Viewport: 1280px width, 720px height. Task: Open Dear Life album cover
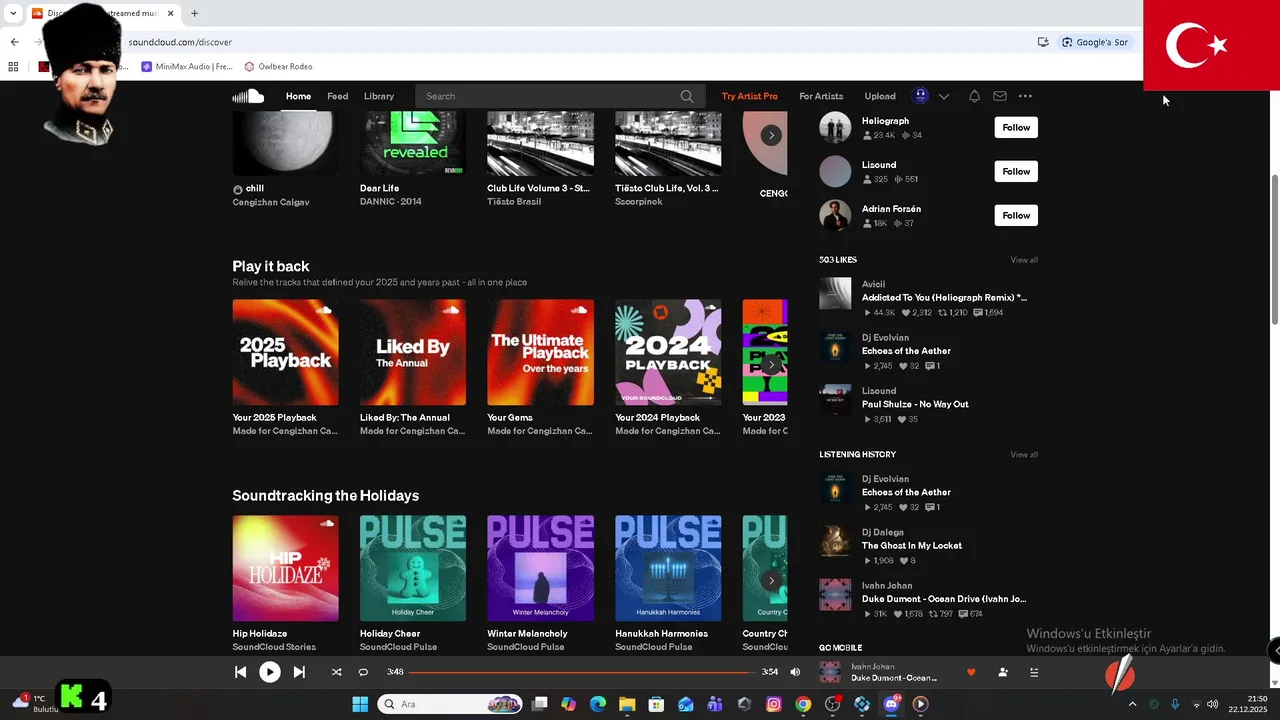click(x=413, y=144)
